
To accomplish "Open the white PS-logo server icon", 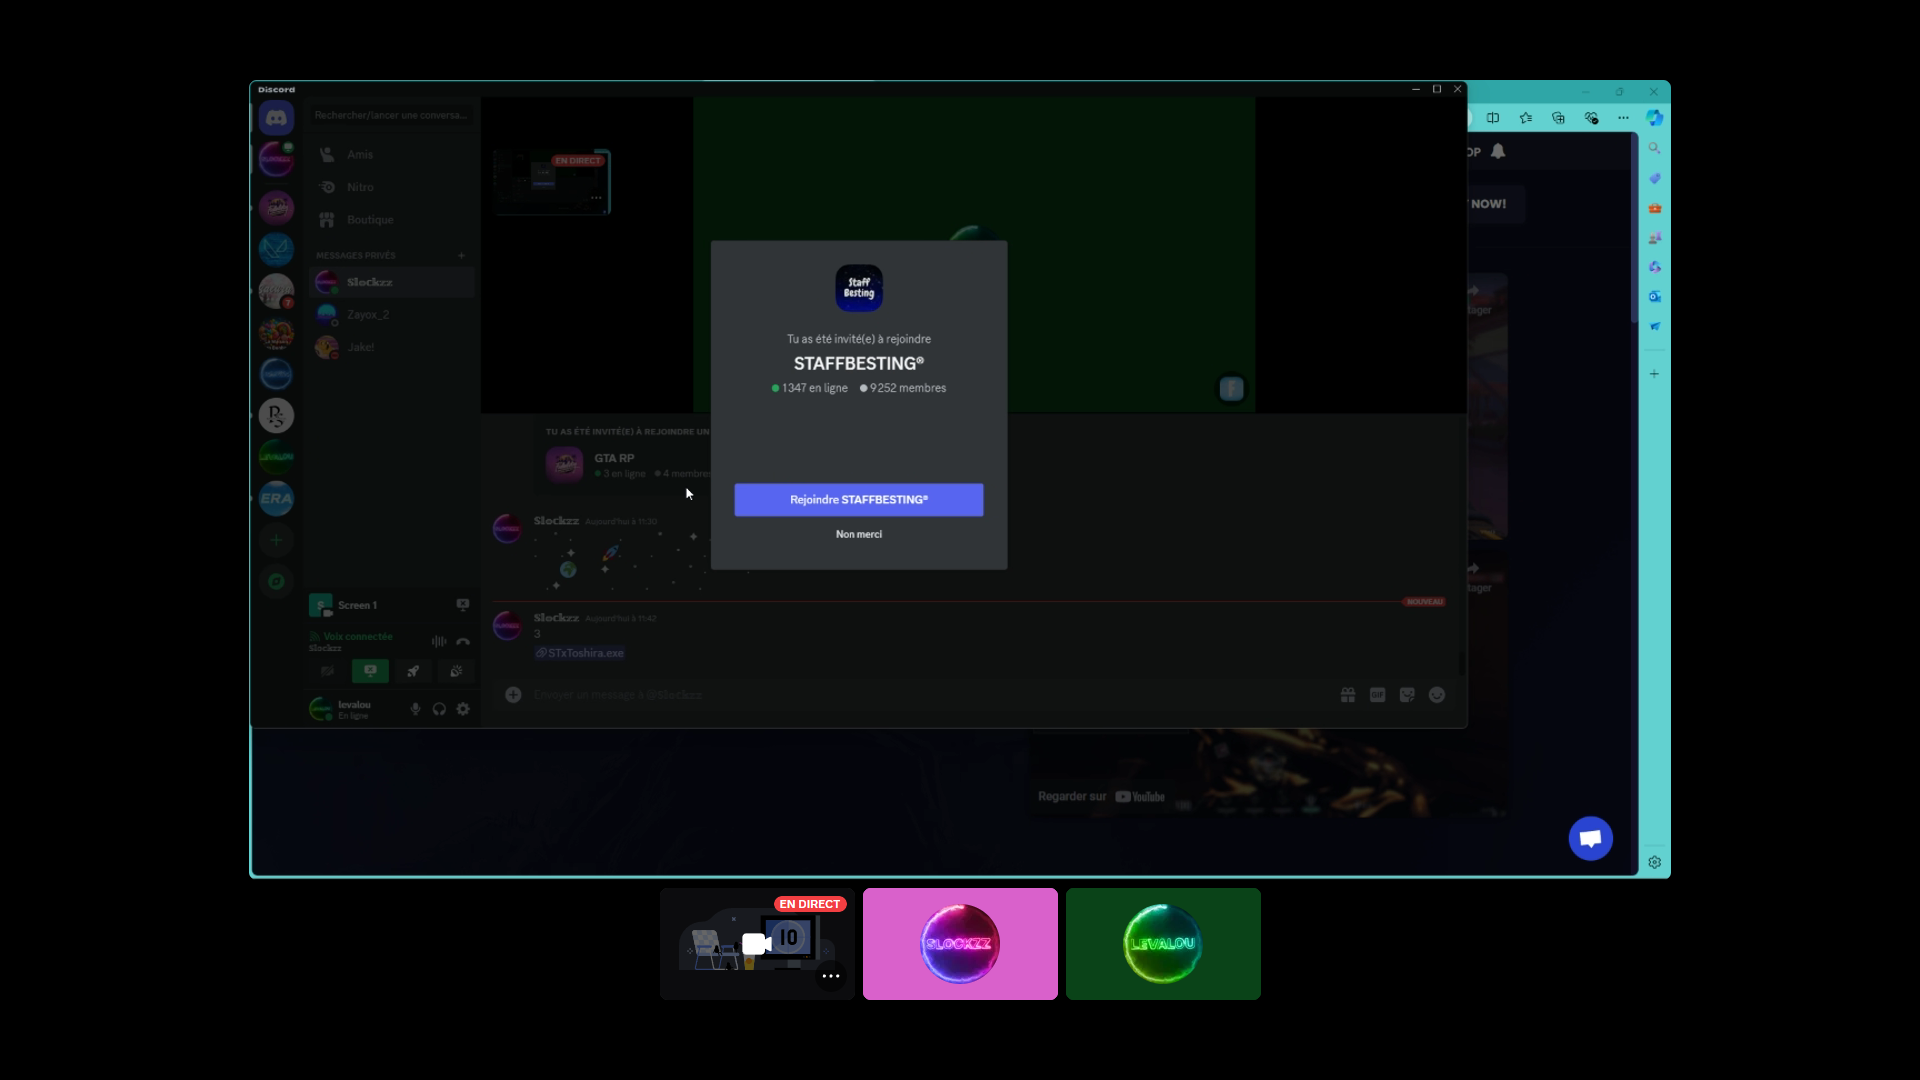I will 276,415.
